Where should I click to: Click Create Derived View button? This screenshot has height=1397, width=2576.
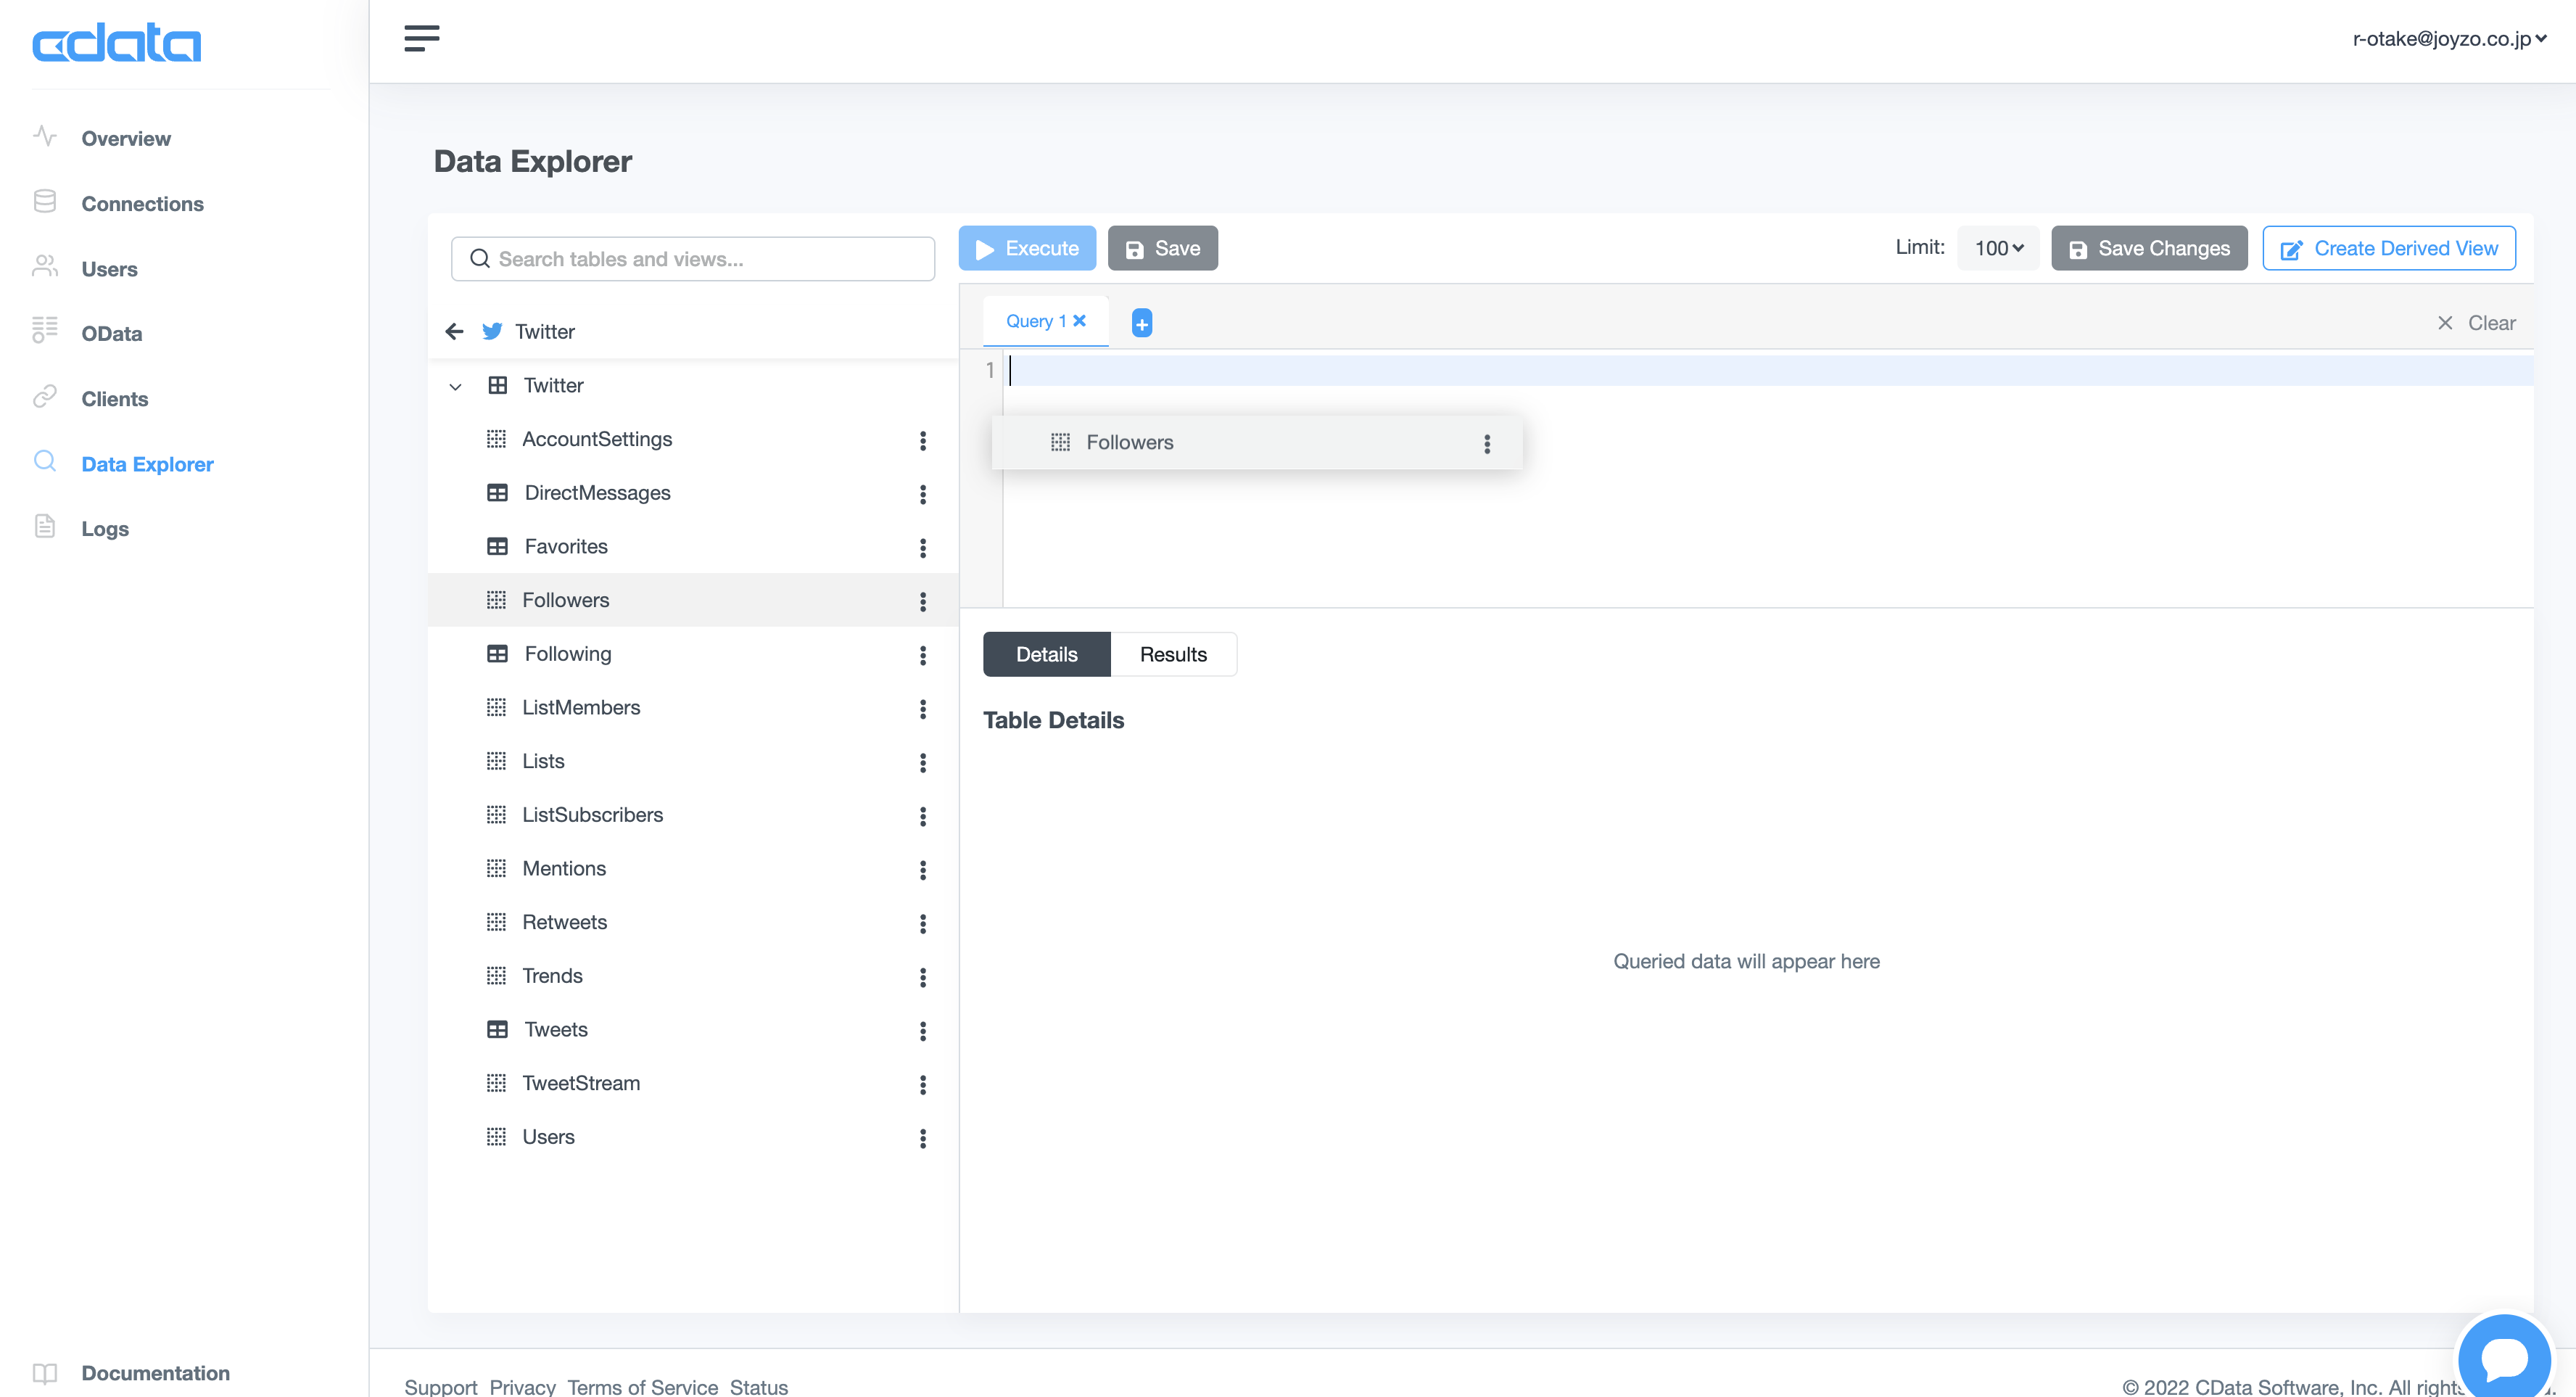2388,248
